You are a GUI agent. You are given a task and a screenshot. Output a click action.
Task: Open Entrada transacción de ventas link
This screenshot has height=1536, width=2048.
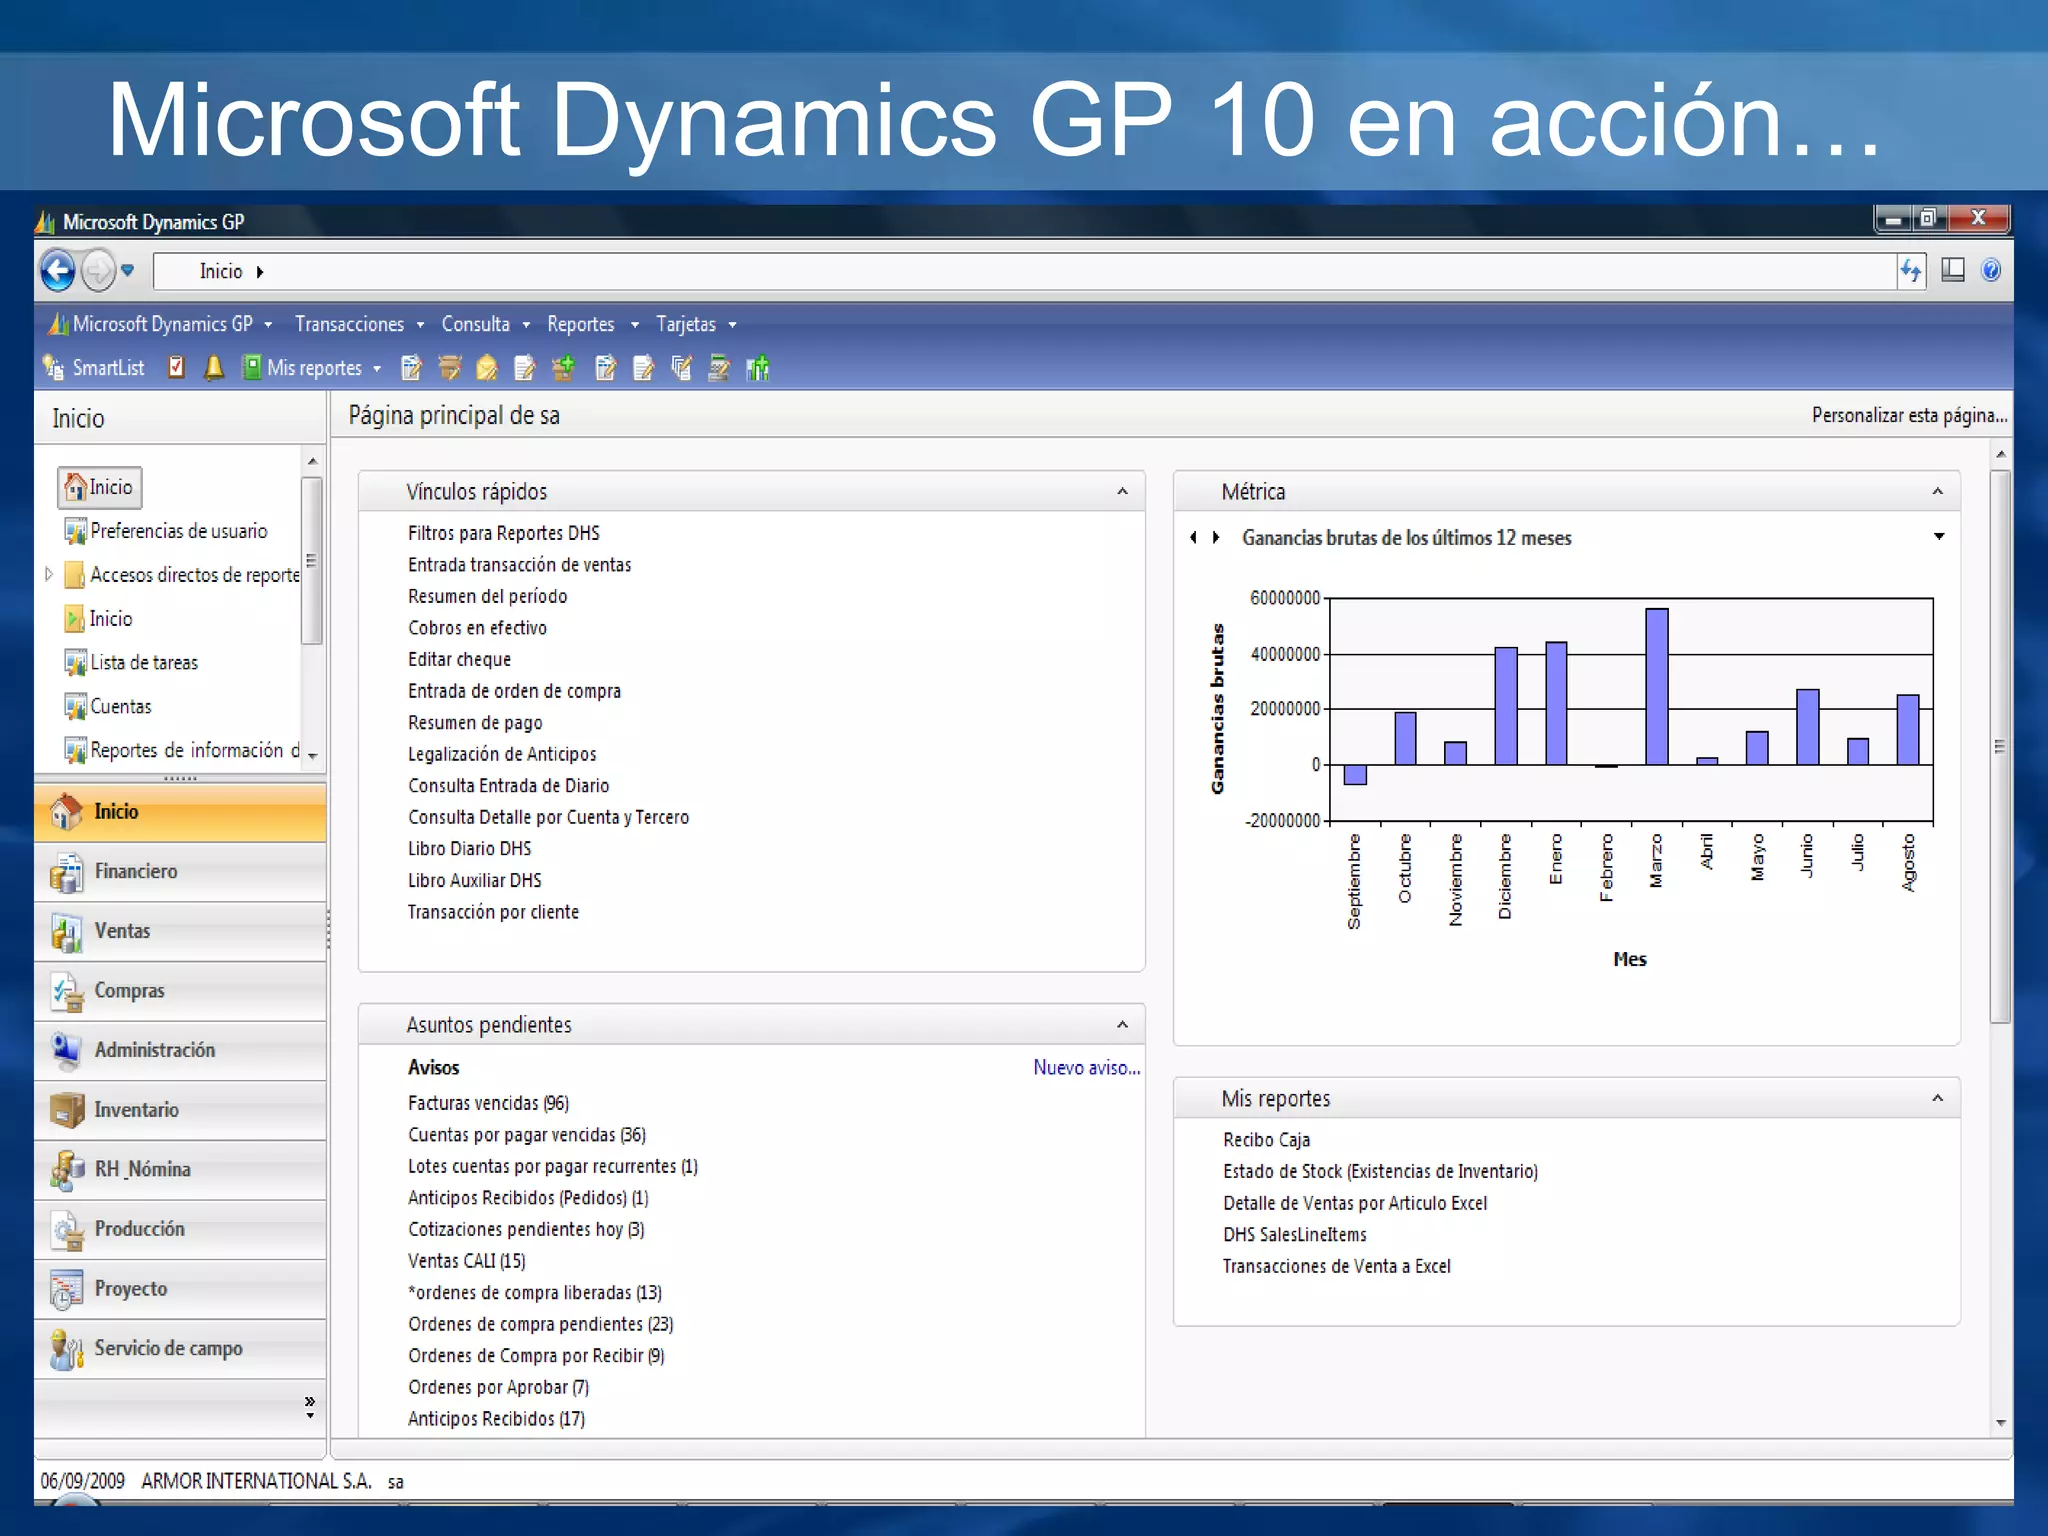tap(519, 565)
